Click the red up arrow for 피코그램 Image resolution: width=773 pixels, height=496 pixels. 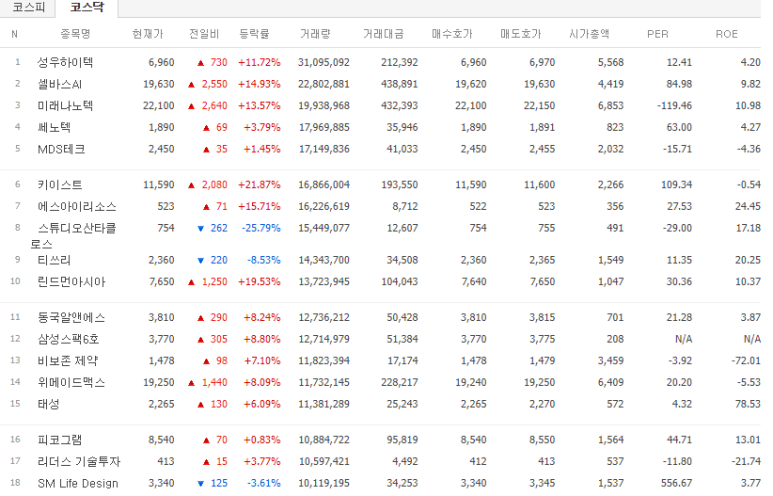[207, 440]
